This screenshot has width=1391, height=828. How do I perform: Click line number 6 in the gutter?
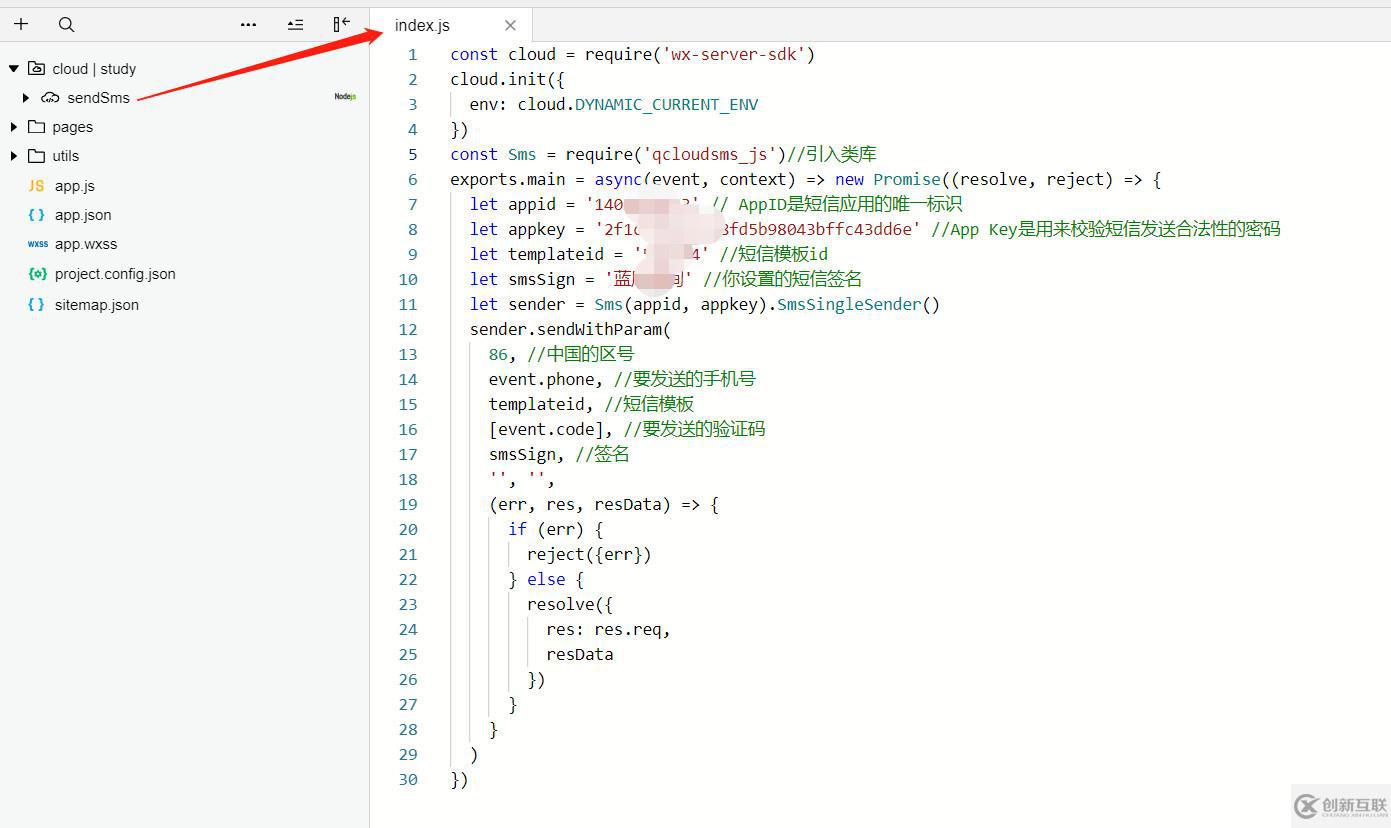click(412, 179)
